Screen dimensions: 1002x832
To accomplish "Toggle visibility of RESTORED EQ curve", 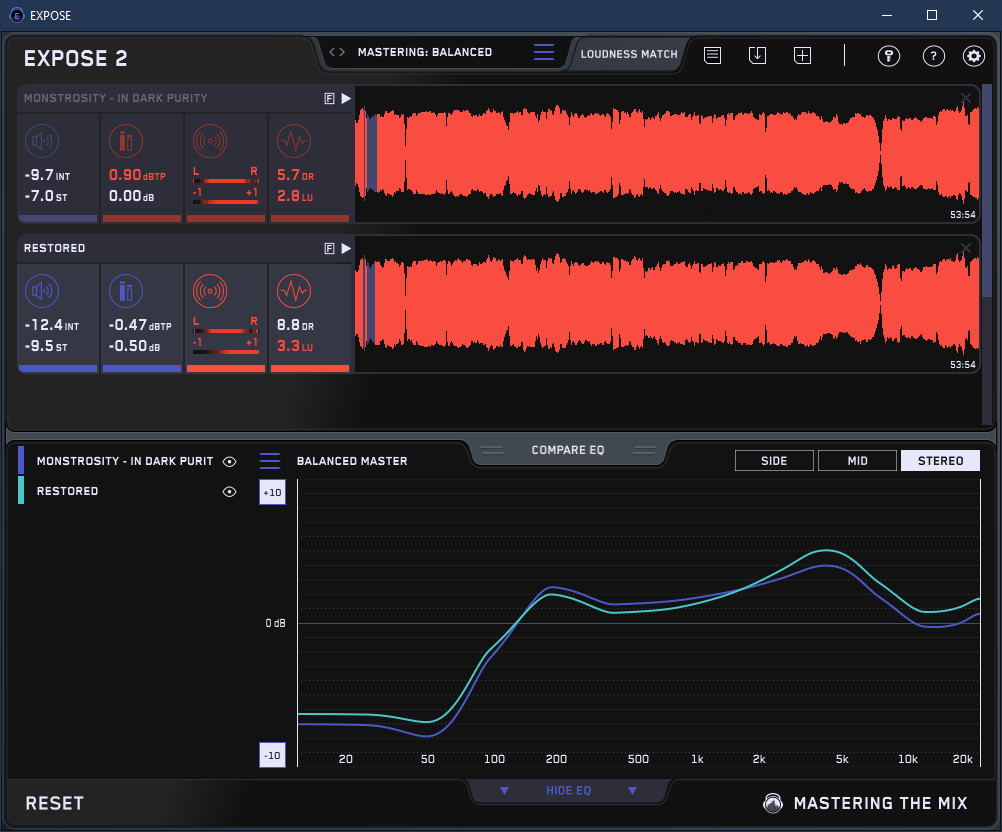I will (x=229, y=491).
